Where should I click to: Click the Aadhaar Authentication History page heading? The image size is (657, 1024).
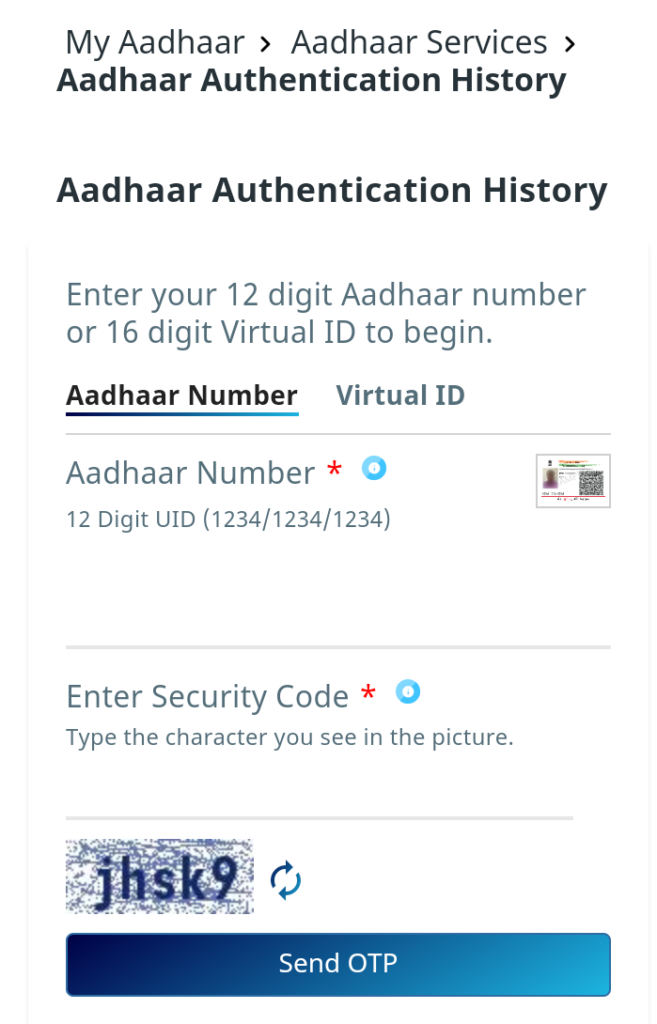coord(332,191)
